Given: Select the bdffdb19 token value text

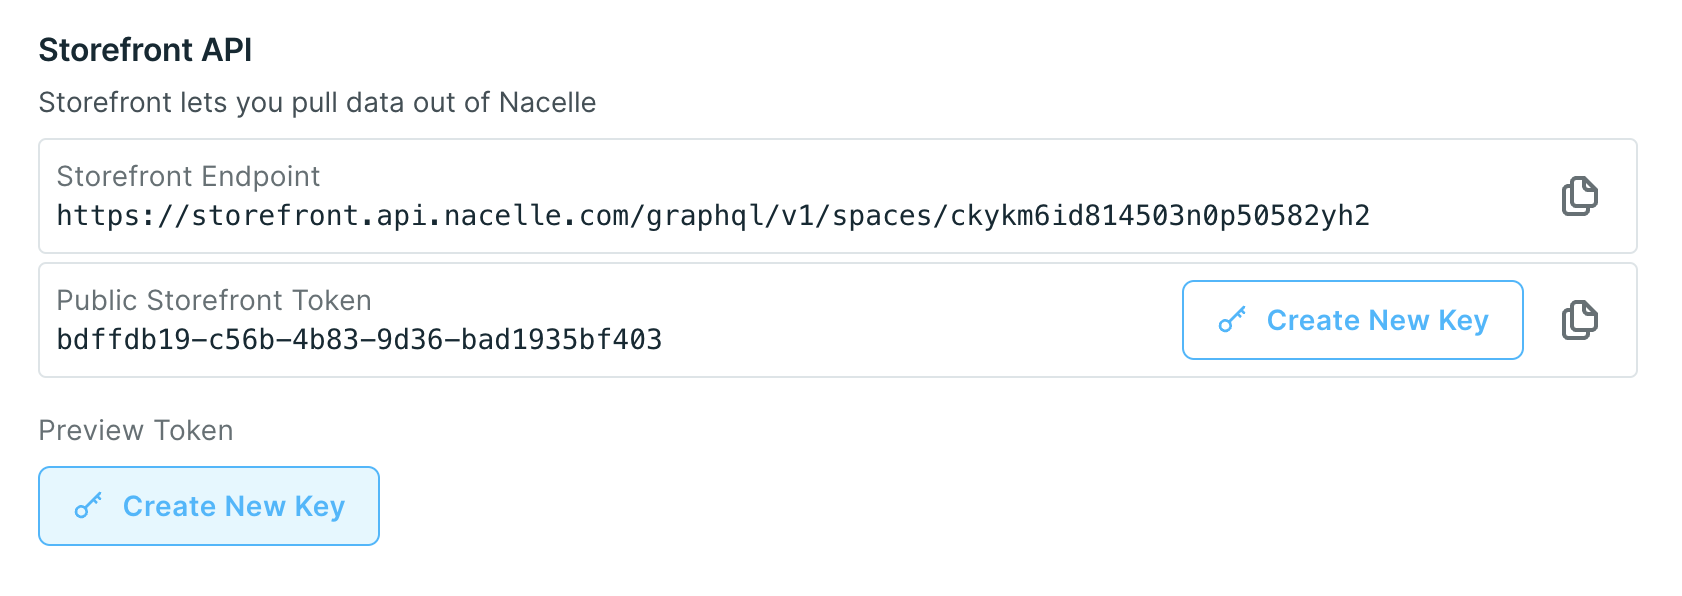Looking at the screenshot, I should coord(359,340).
